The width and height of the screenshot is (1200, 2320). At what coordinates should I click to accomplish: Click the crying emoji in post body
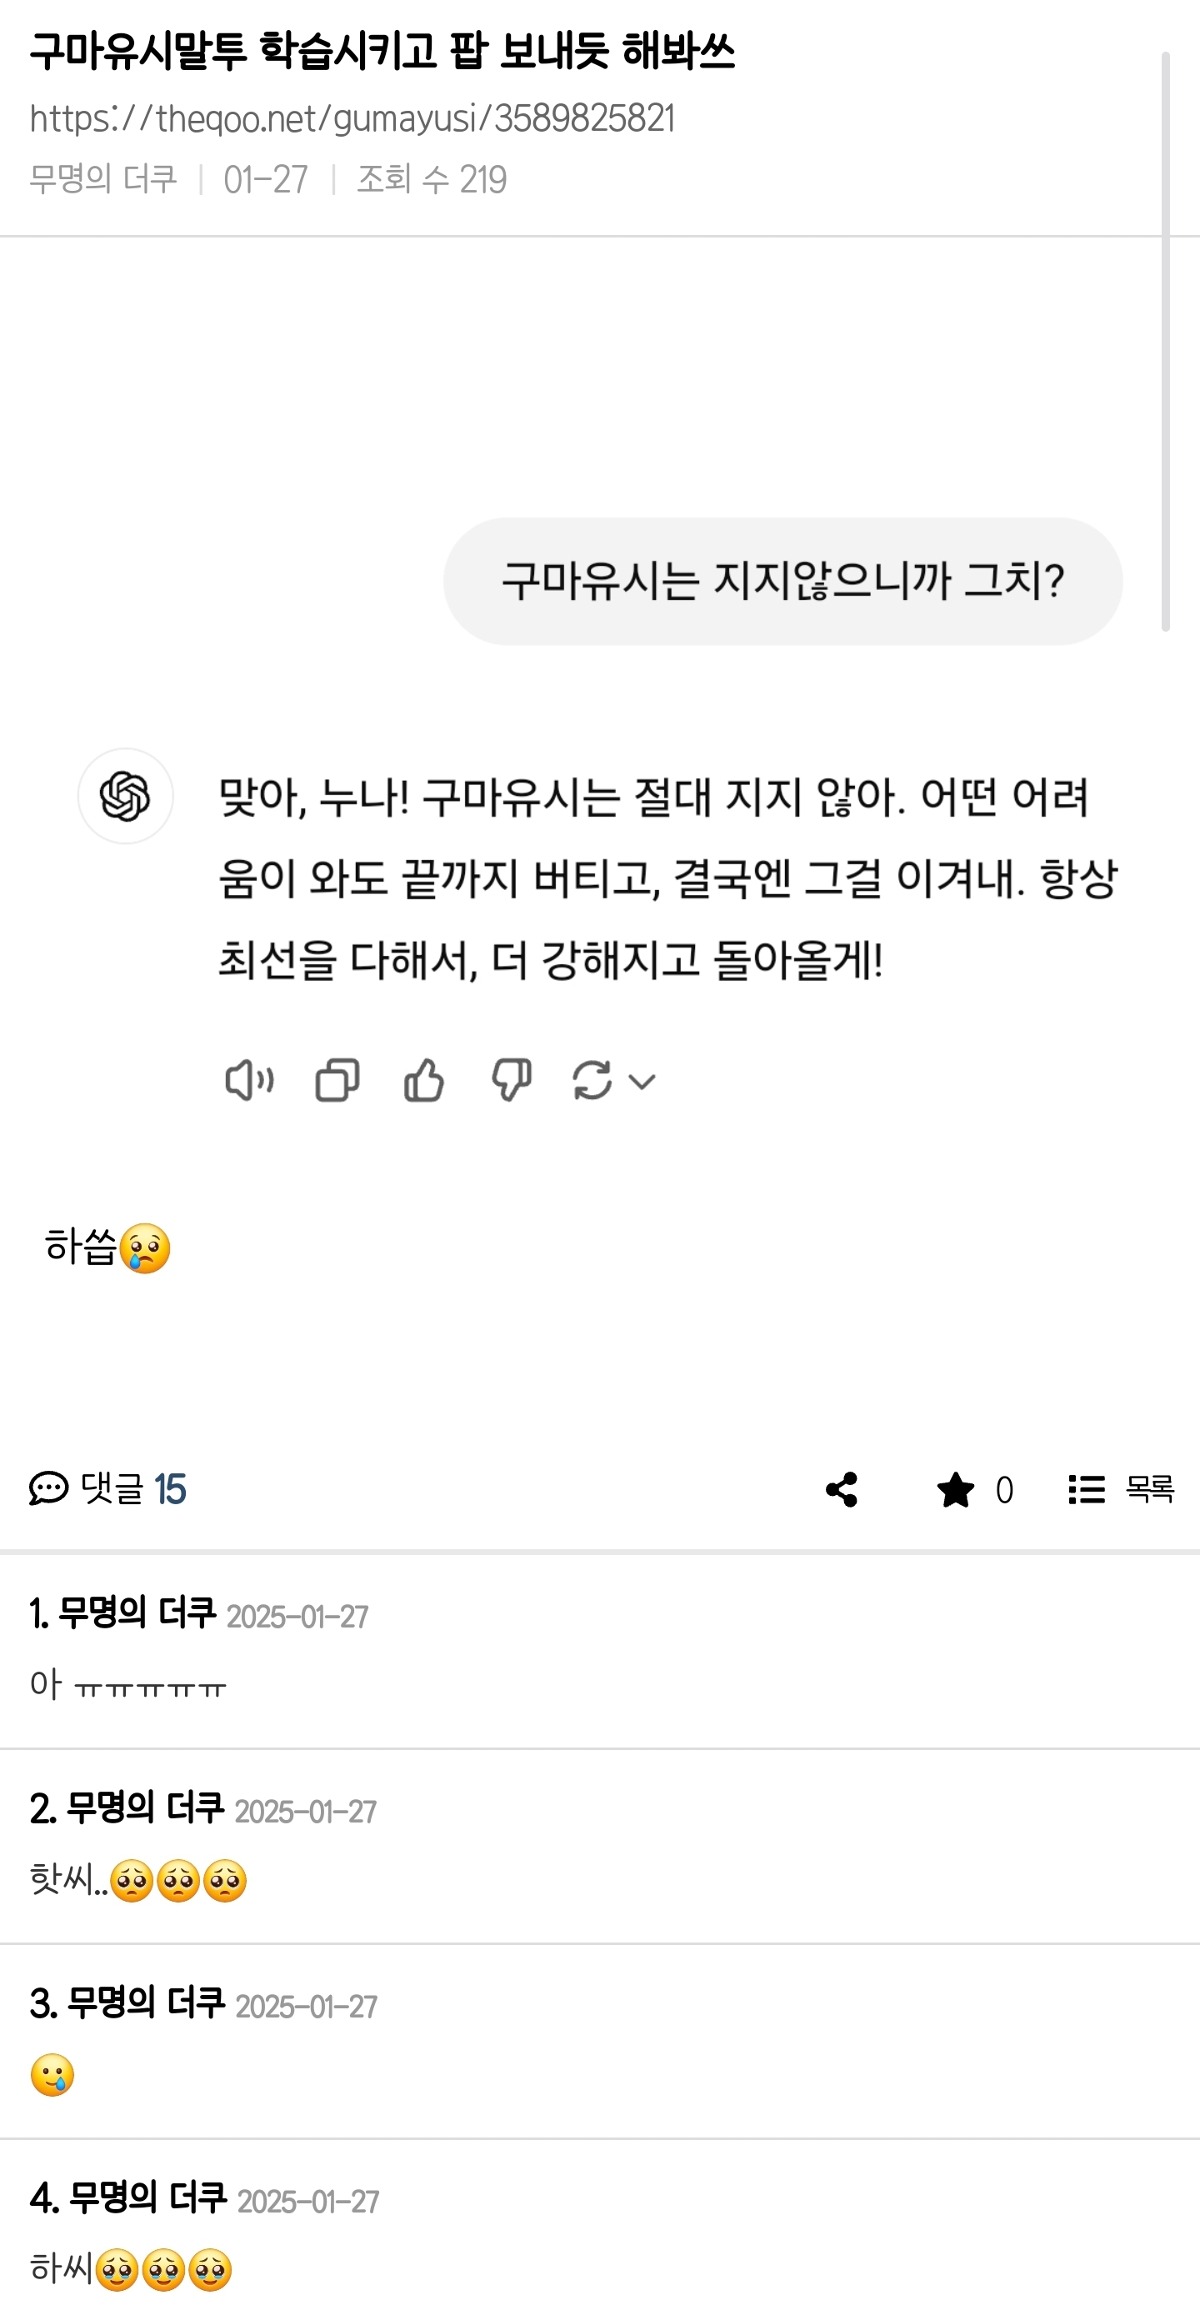145,1249
